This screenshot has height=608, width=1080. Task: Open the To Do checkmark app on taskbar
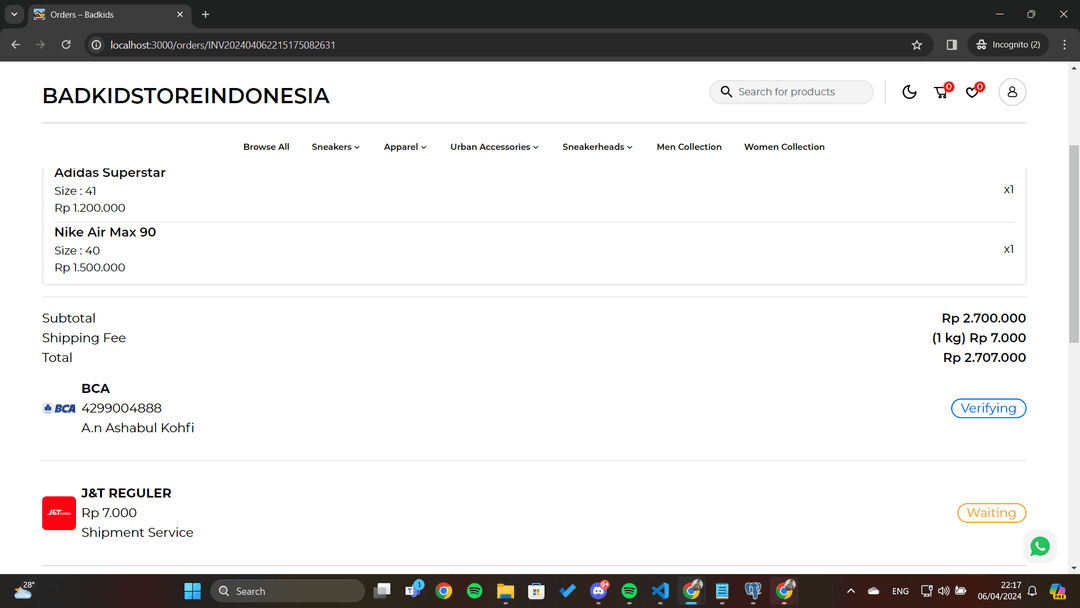(568, 591)
